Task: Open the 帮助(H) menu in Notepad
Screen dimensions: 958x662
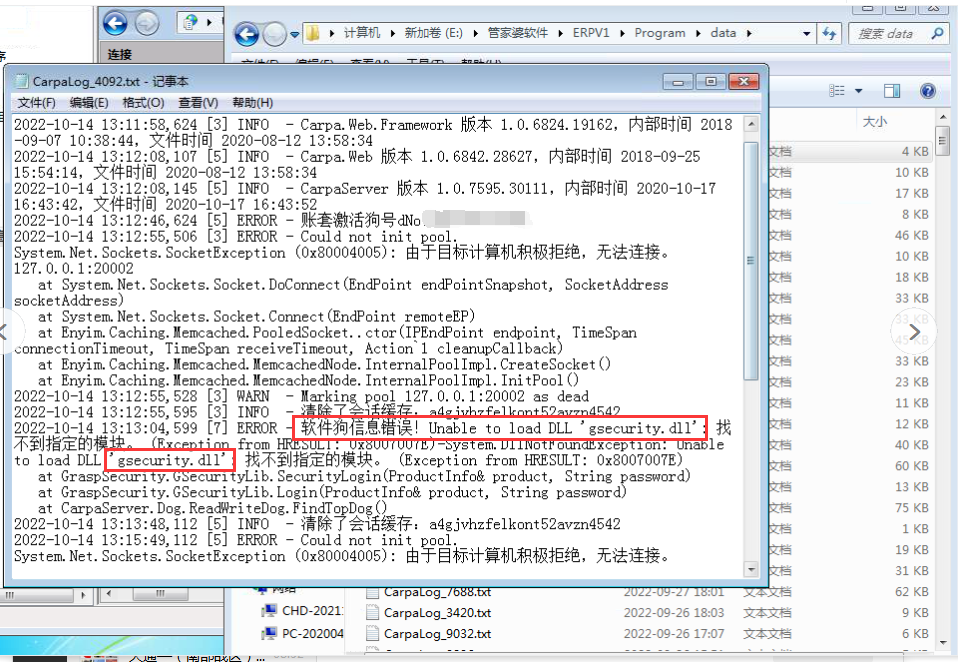Action: 252,103
